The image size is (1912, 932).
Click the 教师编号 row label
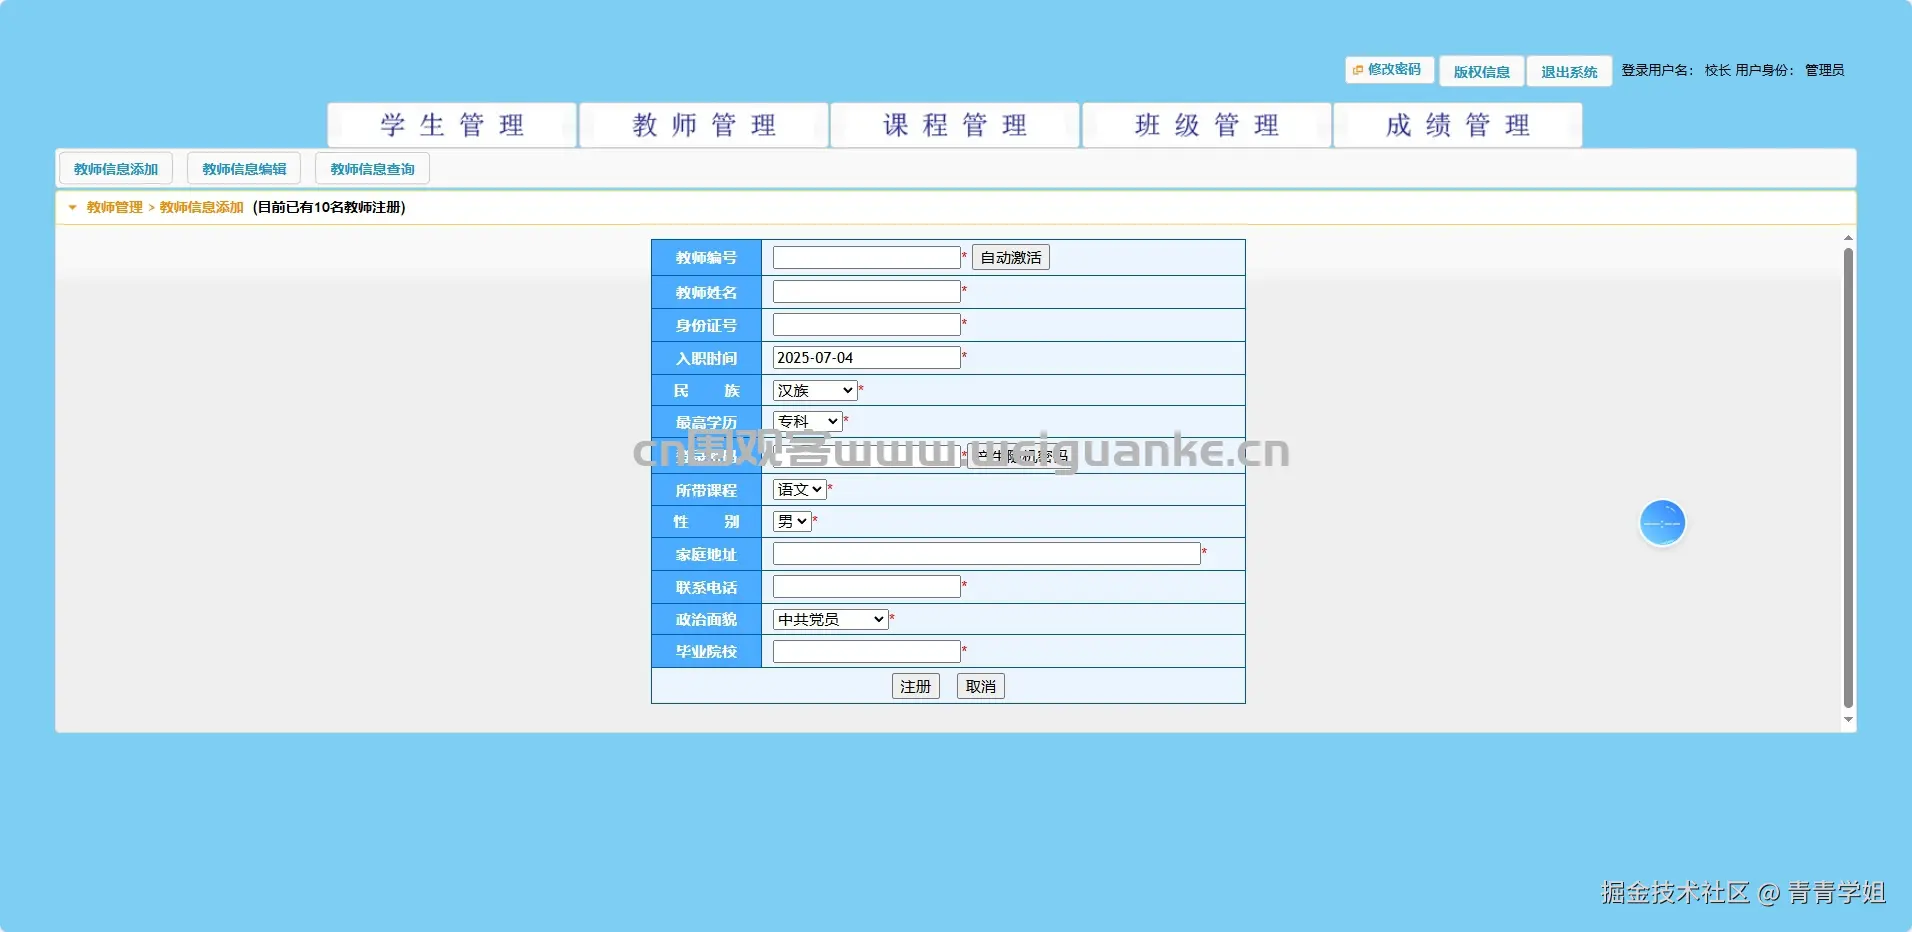tap(706, 257)
